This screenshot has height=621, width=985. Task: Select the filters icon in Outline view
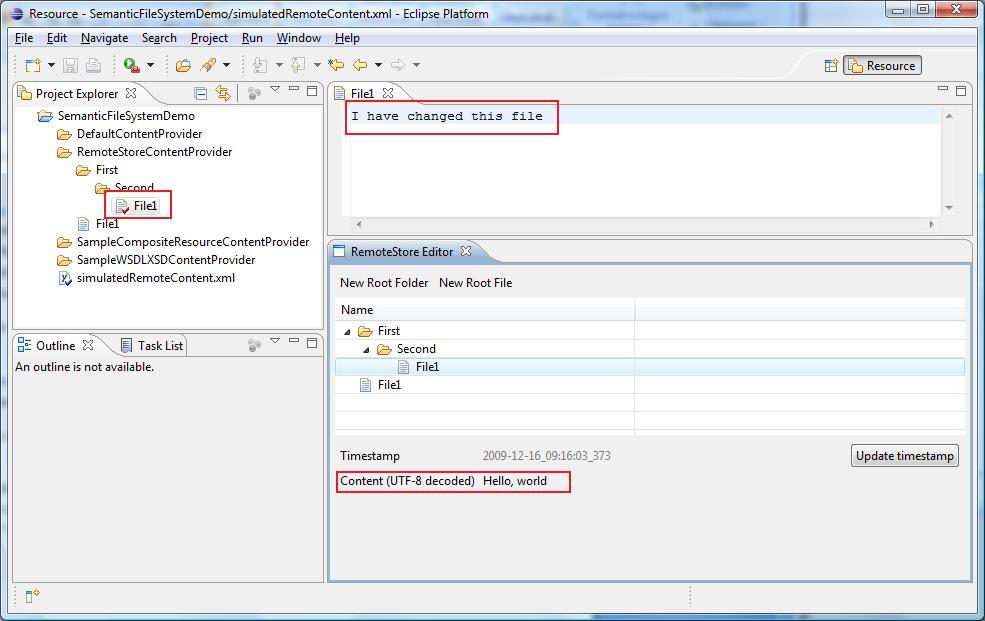(254, 344)
